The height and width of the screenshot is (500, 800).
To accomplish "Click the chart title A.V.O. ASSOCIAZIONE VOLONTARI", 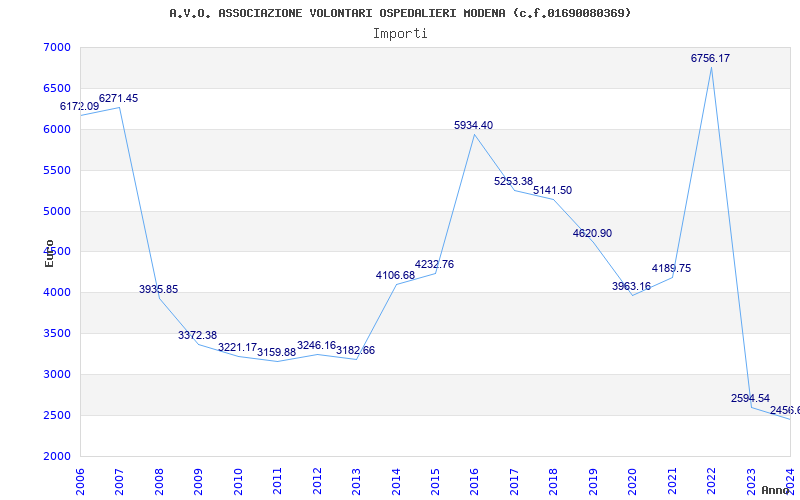I will point(400,13).
